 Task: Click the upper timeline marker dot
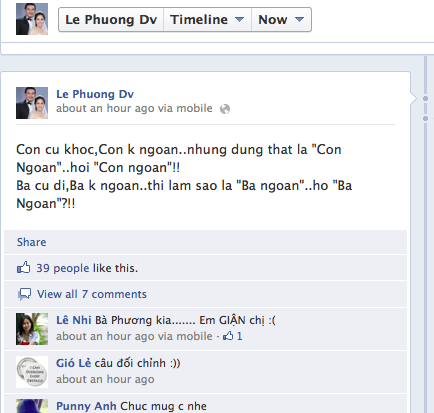pos(425,98)
